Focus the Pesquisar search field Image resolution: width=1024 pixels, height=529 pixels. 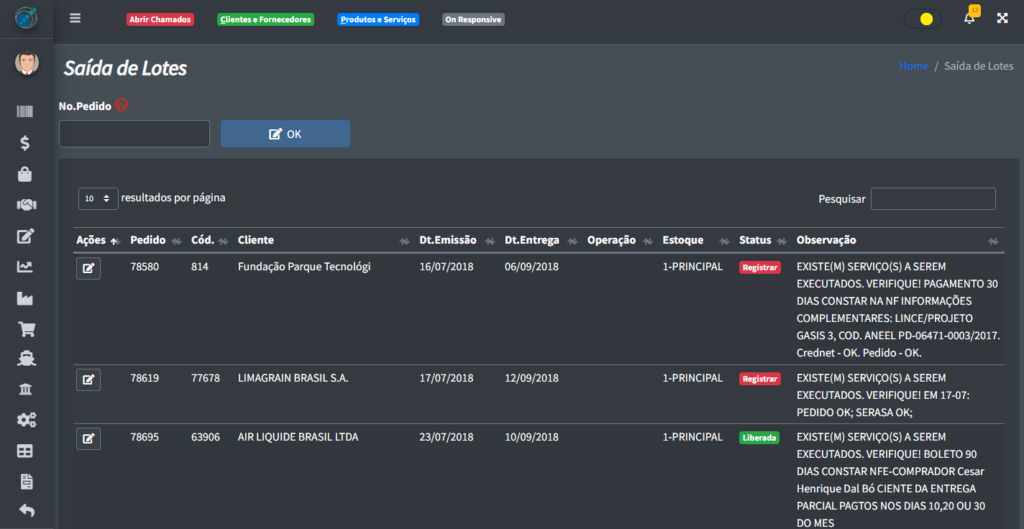coord(932,199)
